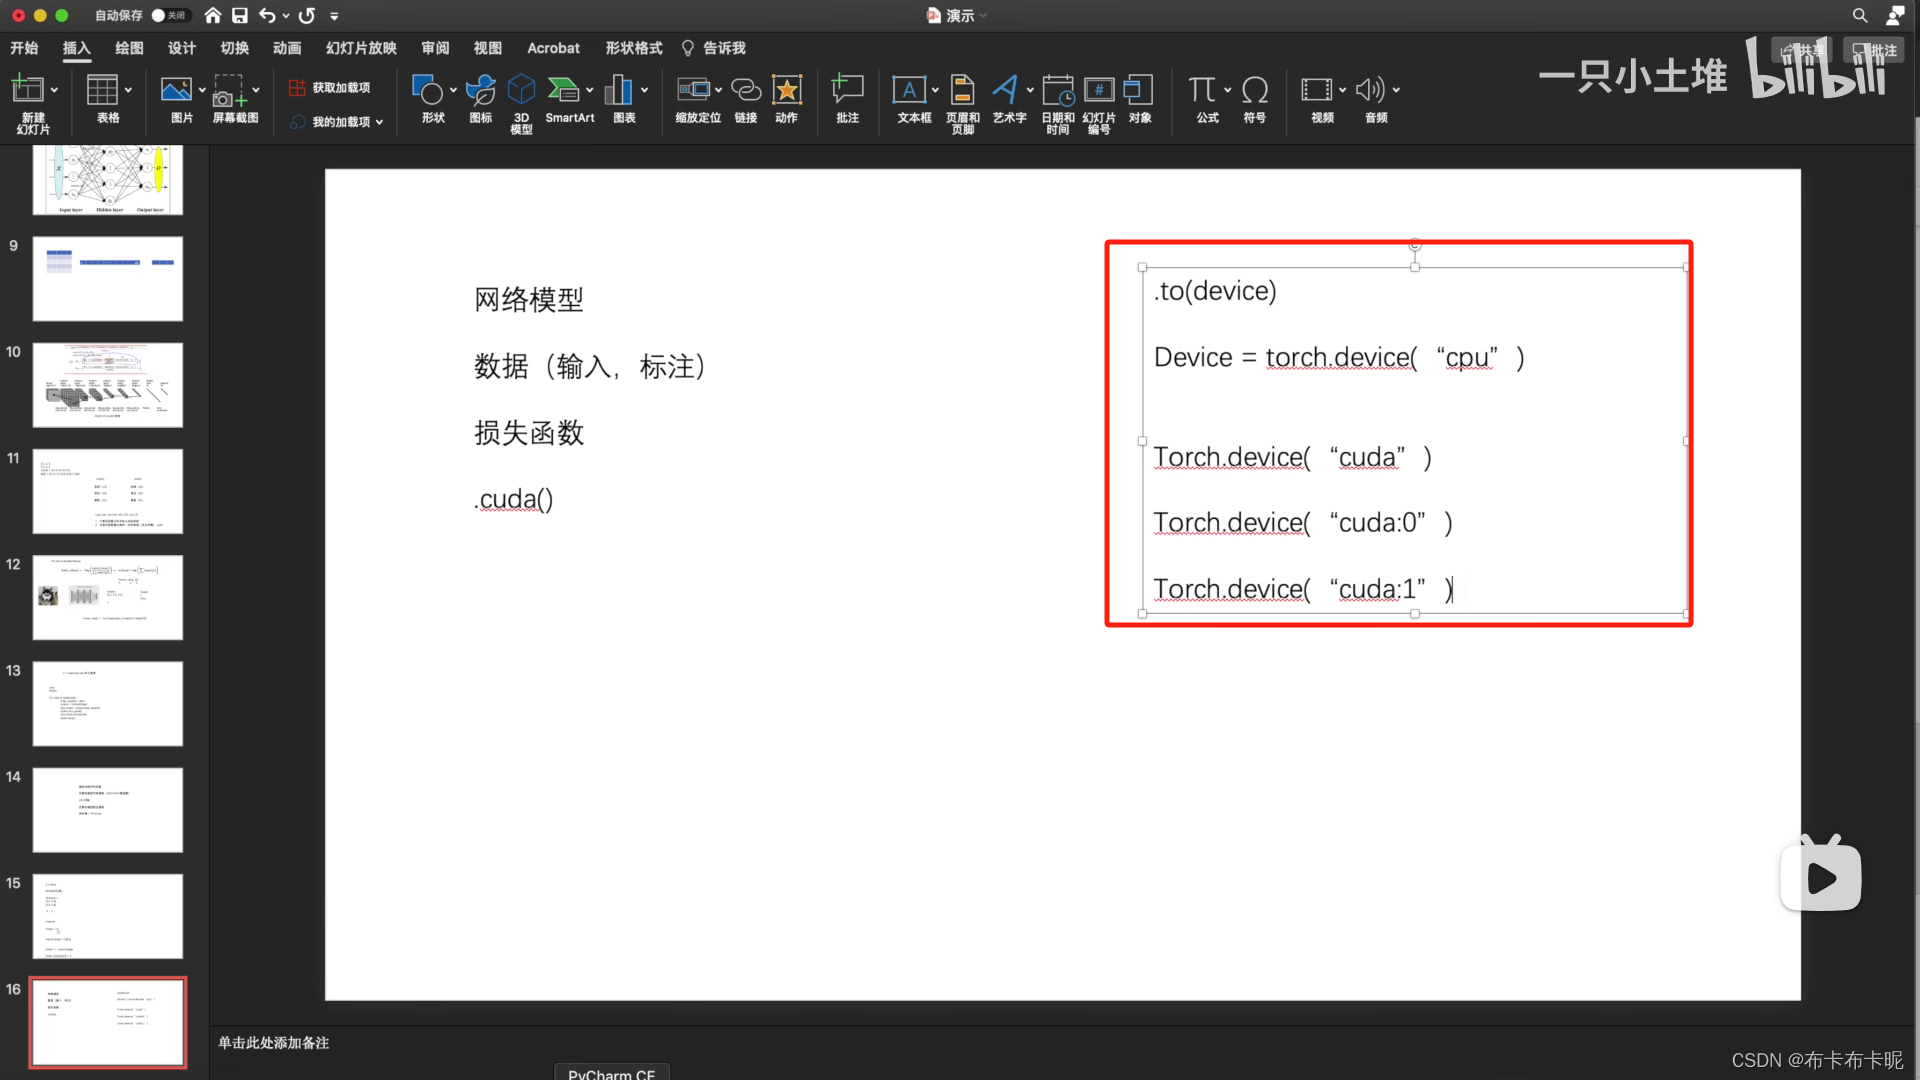Image resolution: width=1920 pixels, height=1080 pixels.
Task: Expand the Shapes dropdown arrow
Action: pyautogui.click(x=453, y=90)
